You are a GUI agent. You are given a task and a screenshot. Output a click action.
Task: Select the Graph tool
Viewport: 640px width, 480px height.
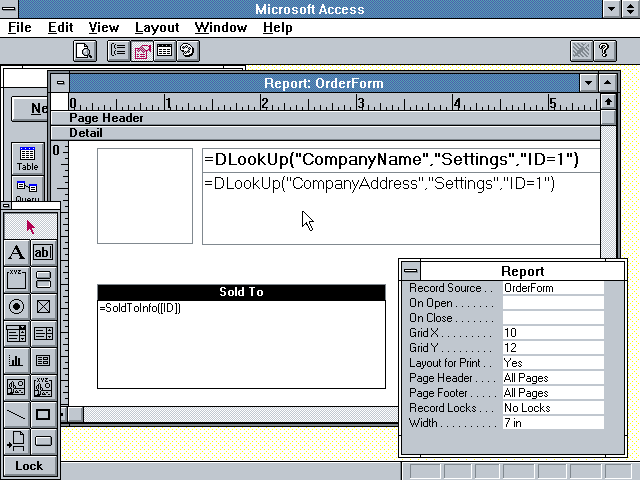click(17, 360)
